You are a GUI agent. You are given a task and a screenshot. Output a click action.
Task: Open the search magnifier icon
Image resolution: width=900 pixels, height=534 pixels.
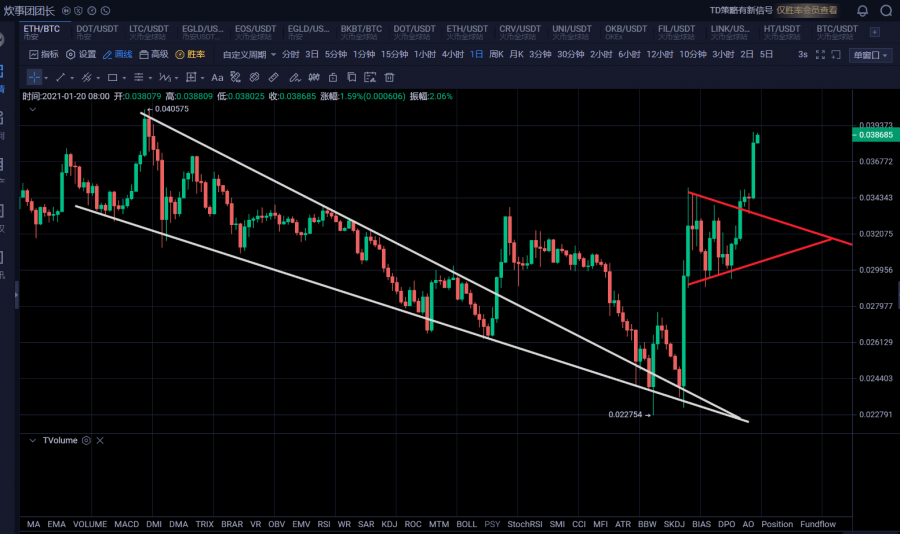click(x=886, y=11)
